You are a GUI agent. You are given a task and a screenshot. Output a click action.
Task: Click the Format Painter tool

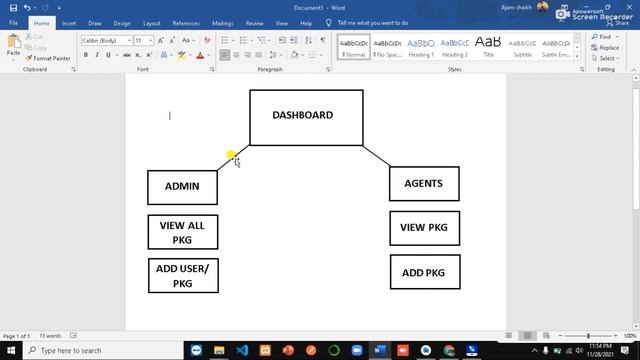click(48, 58)
